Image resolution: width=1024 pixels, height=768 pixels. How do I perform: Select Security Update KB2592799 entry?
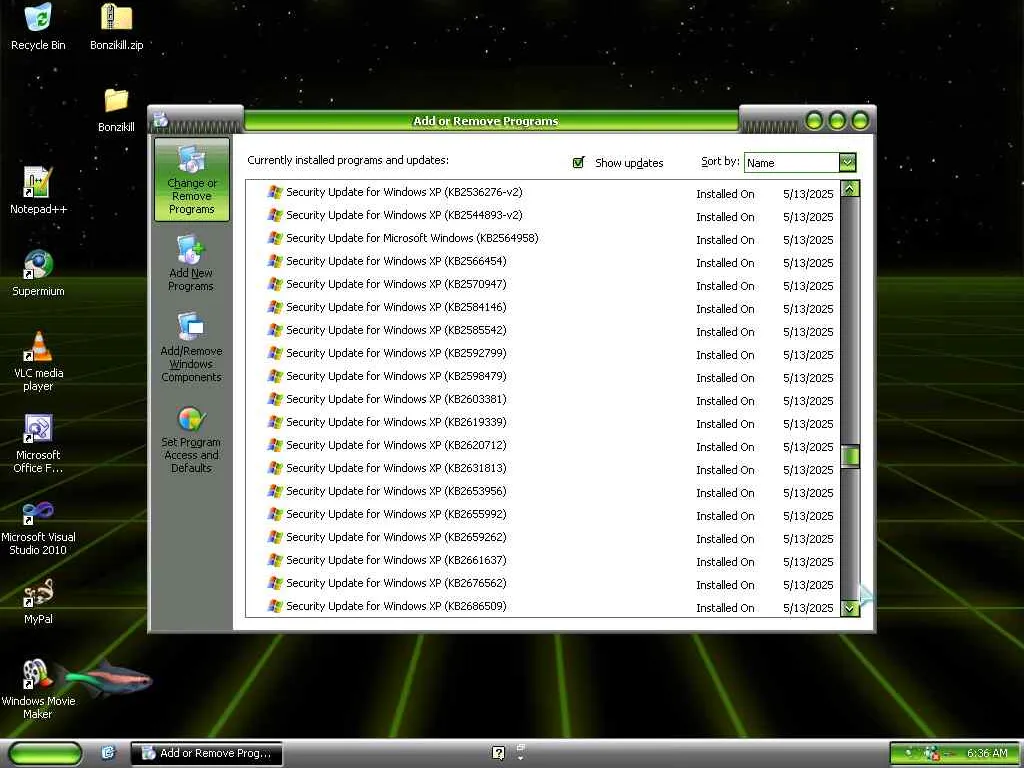543,353
